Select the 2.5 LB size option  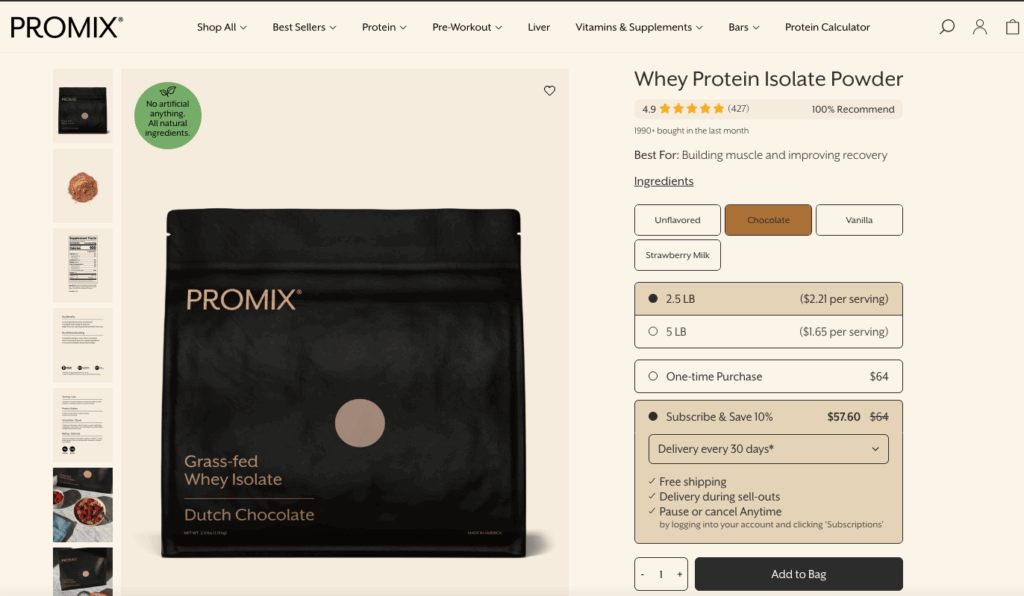point(768,299)
